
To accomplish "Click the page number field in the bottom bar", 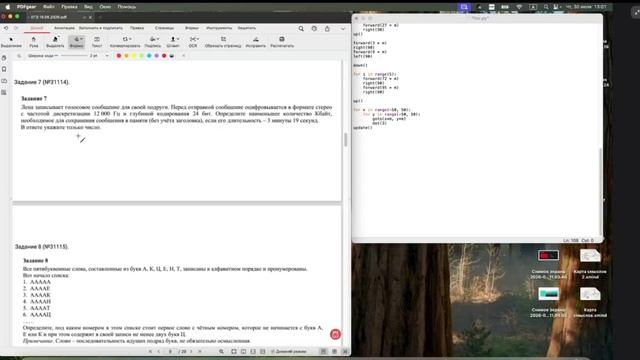I will pyautogui.click(x=171, y=351).
